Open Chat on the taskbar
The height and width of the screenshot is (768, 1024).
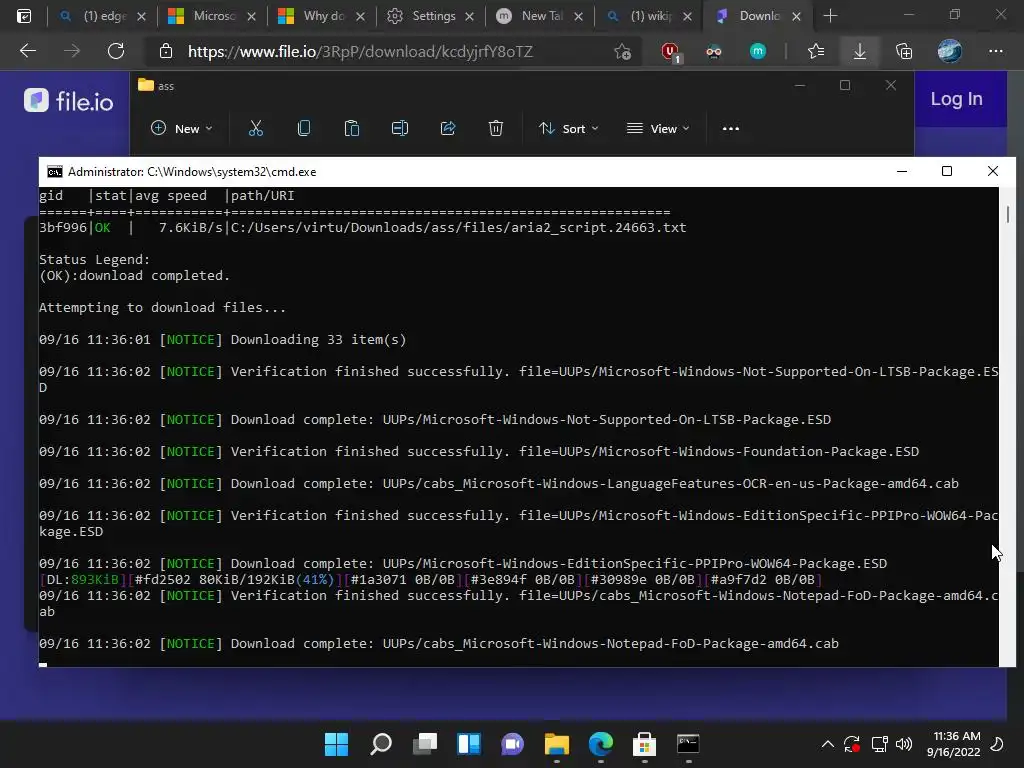click(x=513, y=744)
